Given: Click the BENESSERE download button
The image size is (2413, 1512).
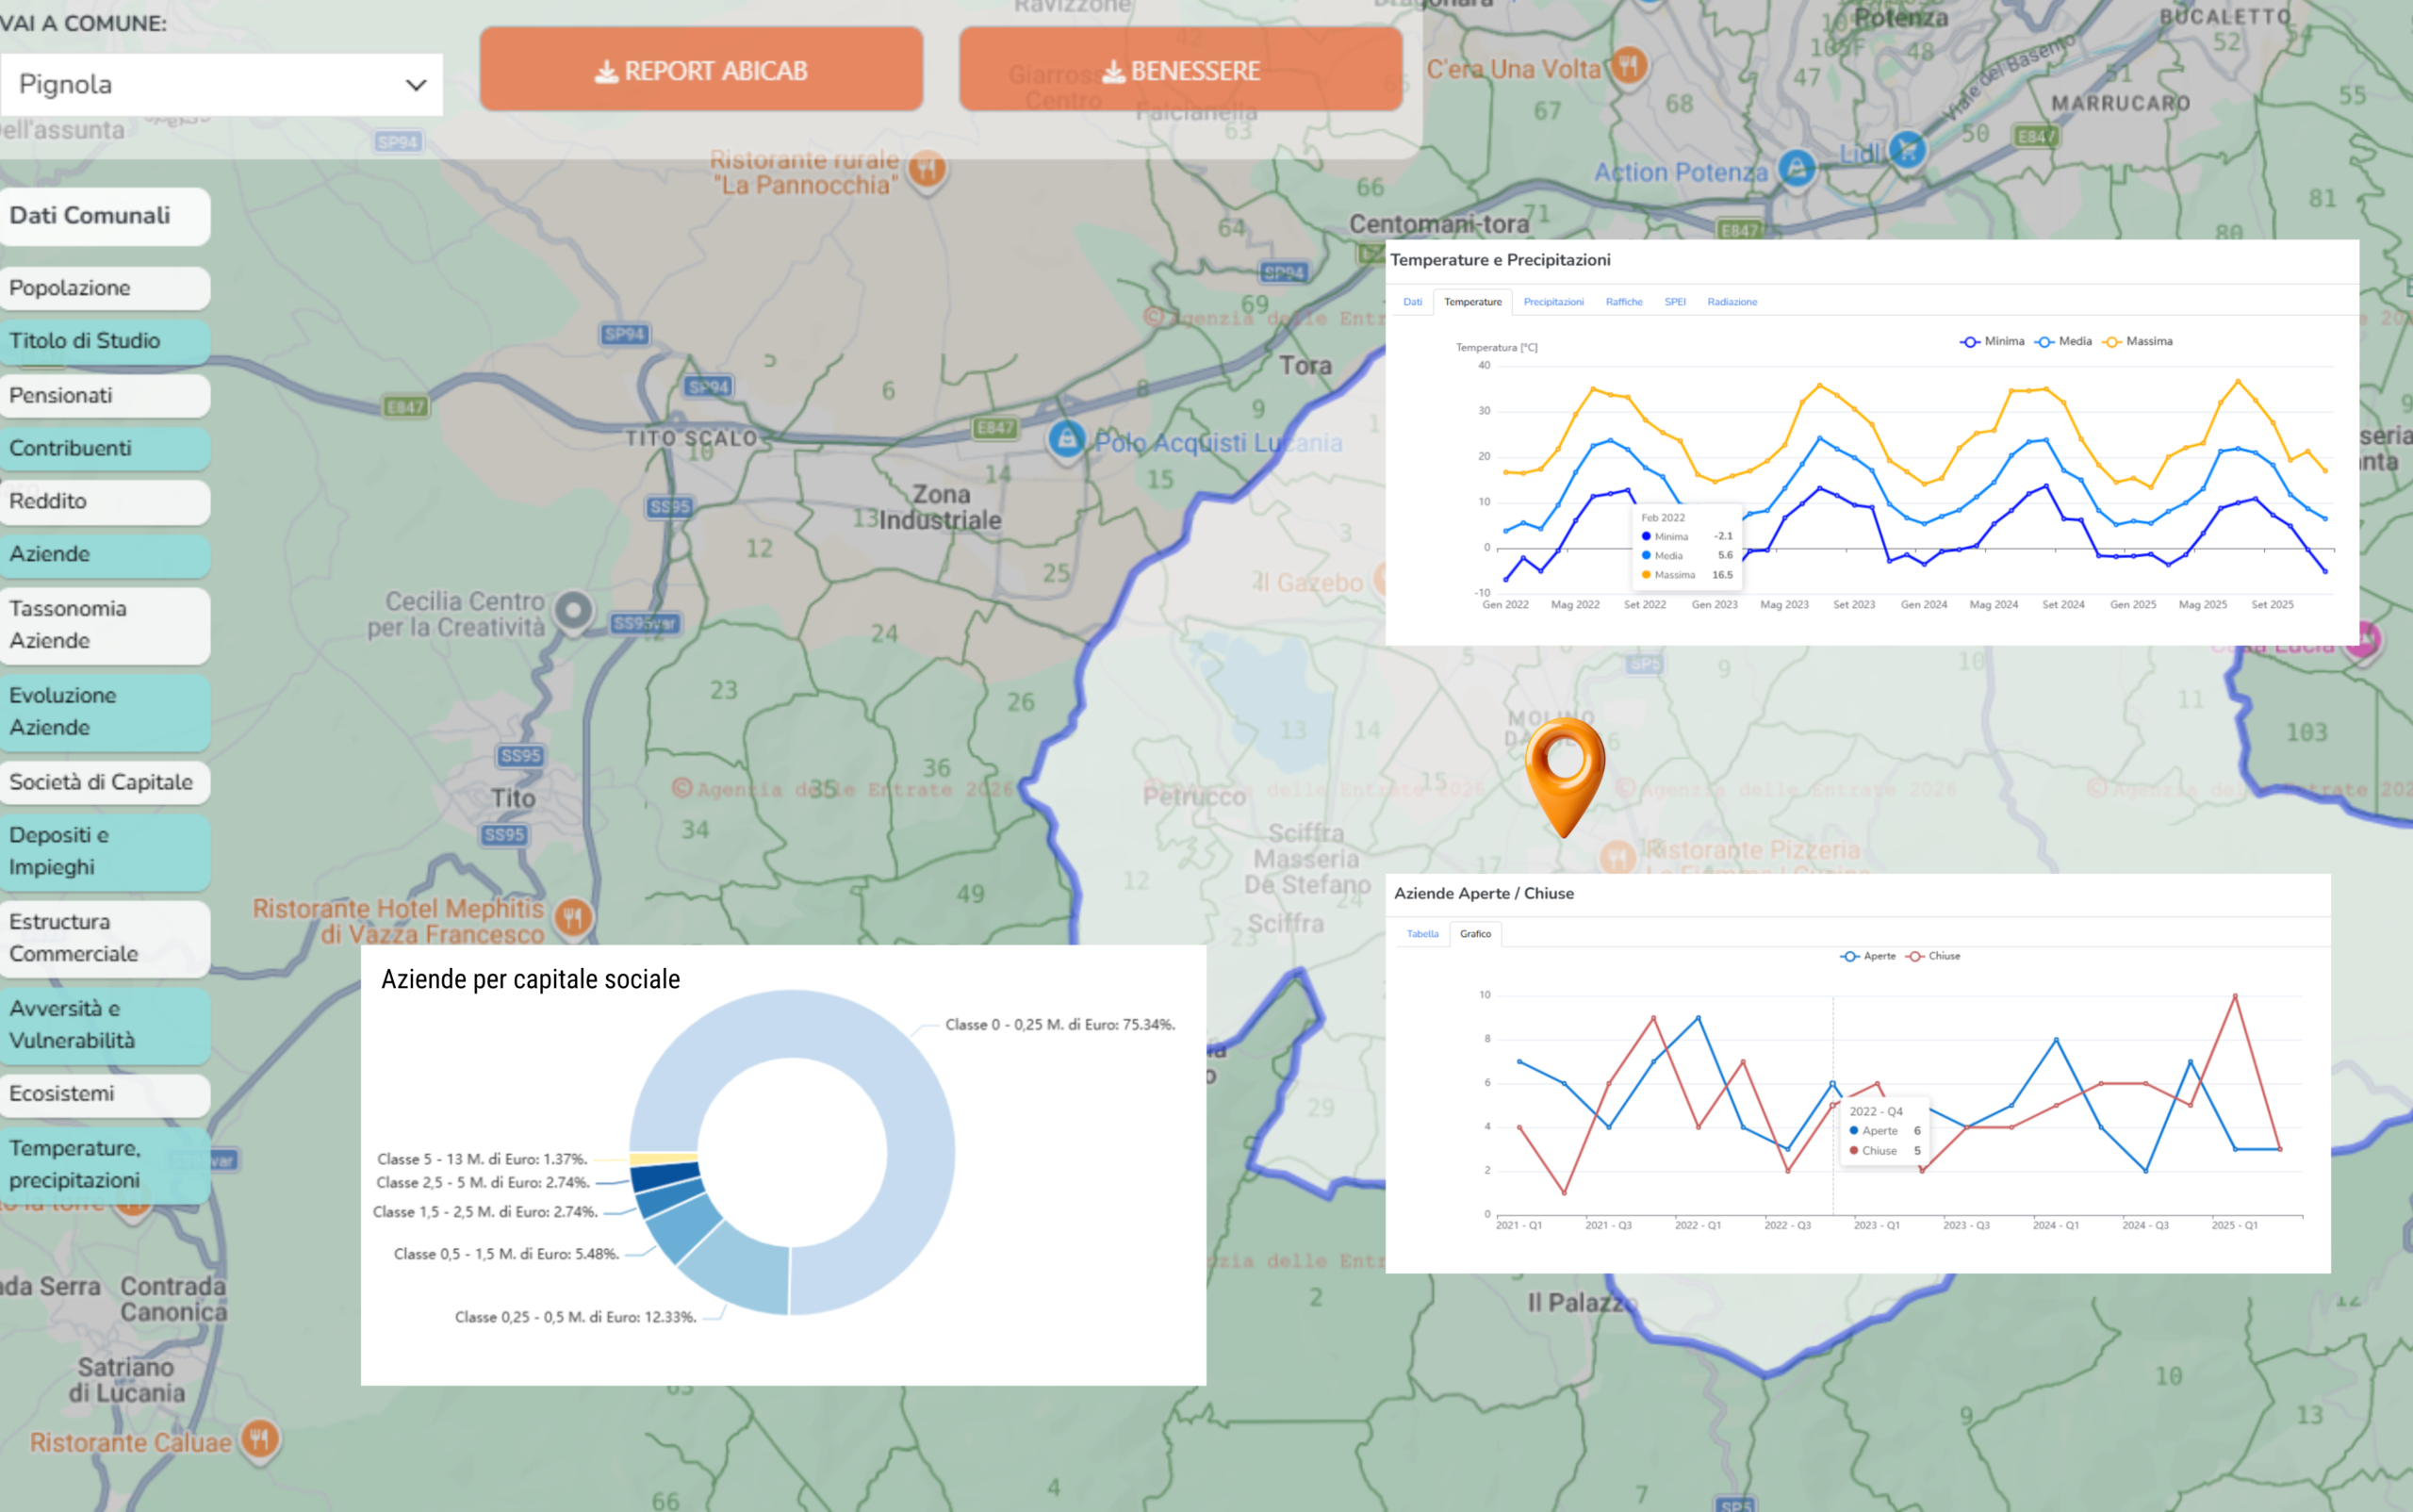Looking at the screenshot, I should click(x=1180, y=70).
